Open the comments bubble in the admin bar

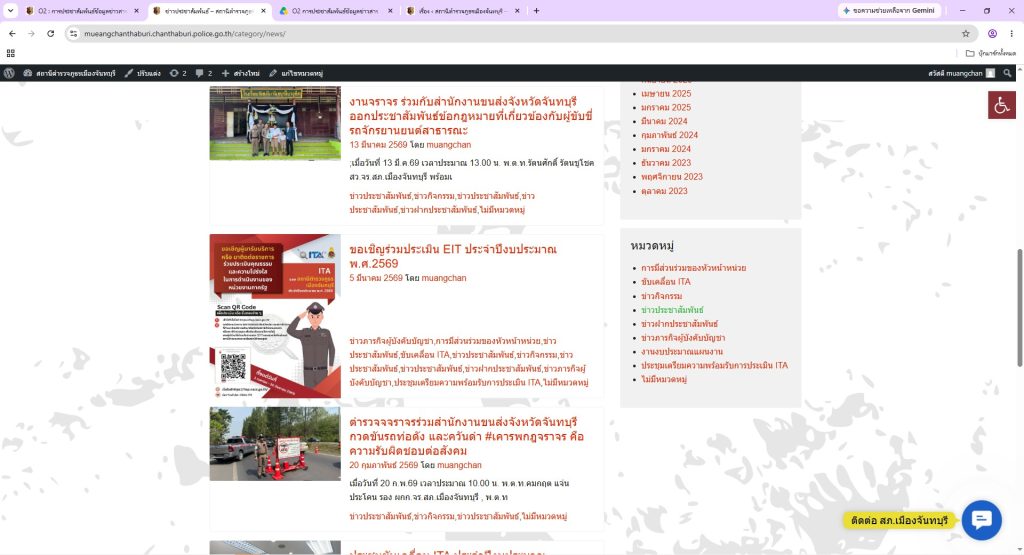pos(204,73)
